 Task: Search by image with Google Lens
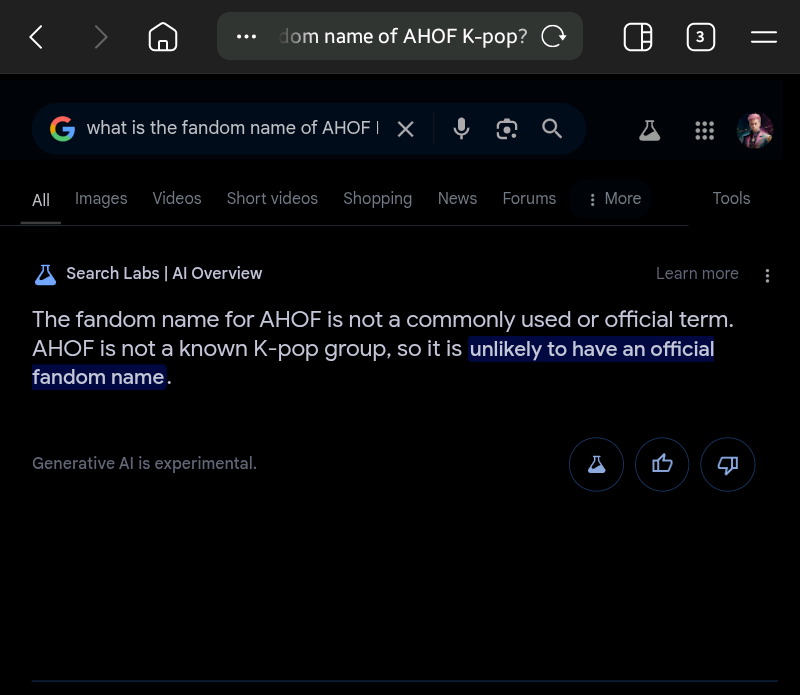[507, 129]
